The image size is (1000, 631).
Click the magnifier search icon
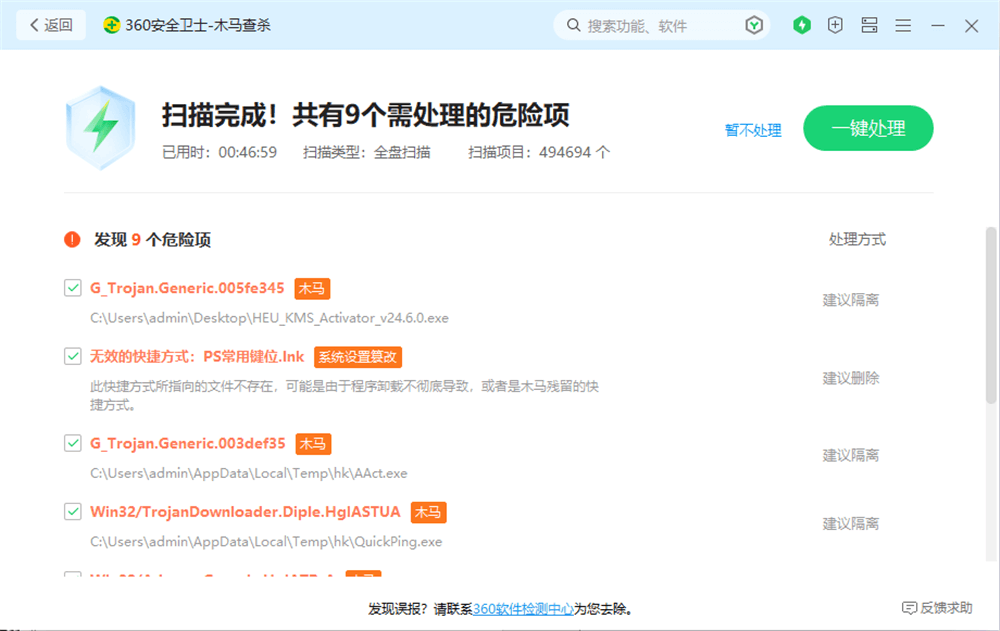point(573,25)
